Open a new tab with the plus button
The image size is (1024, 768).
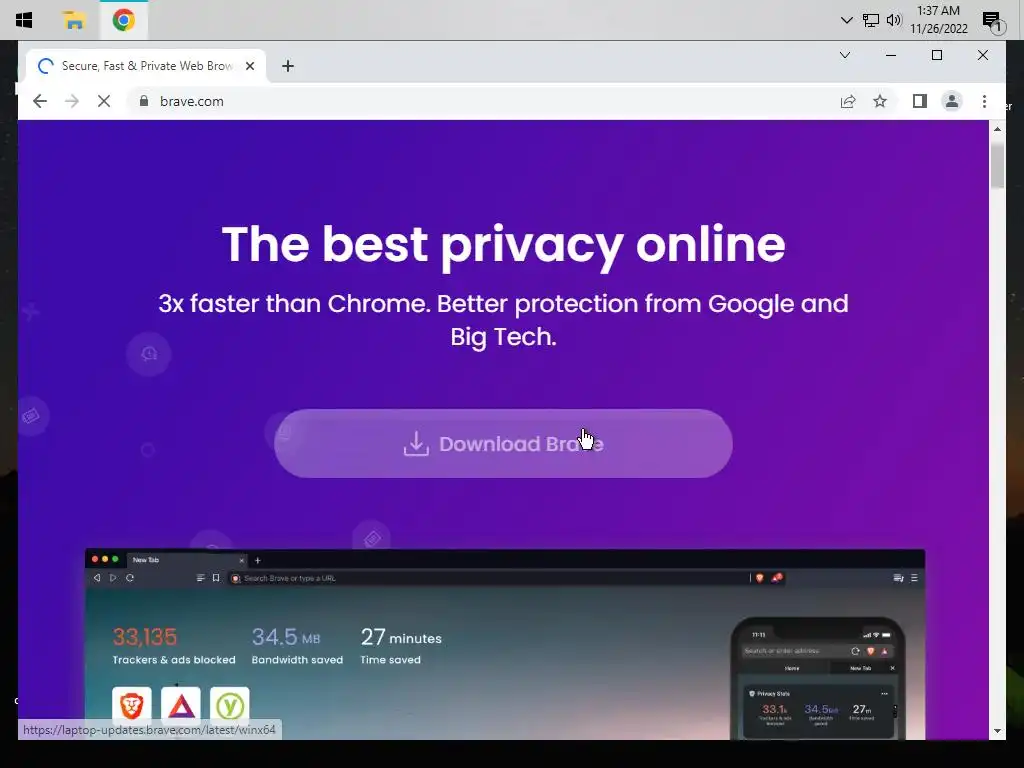pyautogui.click(x=288, y=66)
